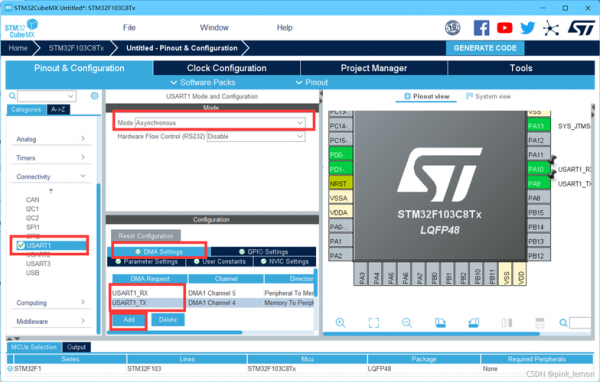Show the Output tab
Screen dimensions: 600x382
point(77,347)
